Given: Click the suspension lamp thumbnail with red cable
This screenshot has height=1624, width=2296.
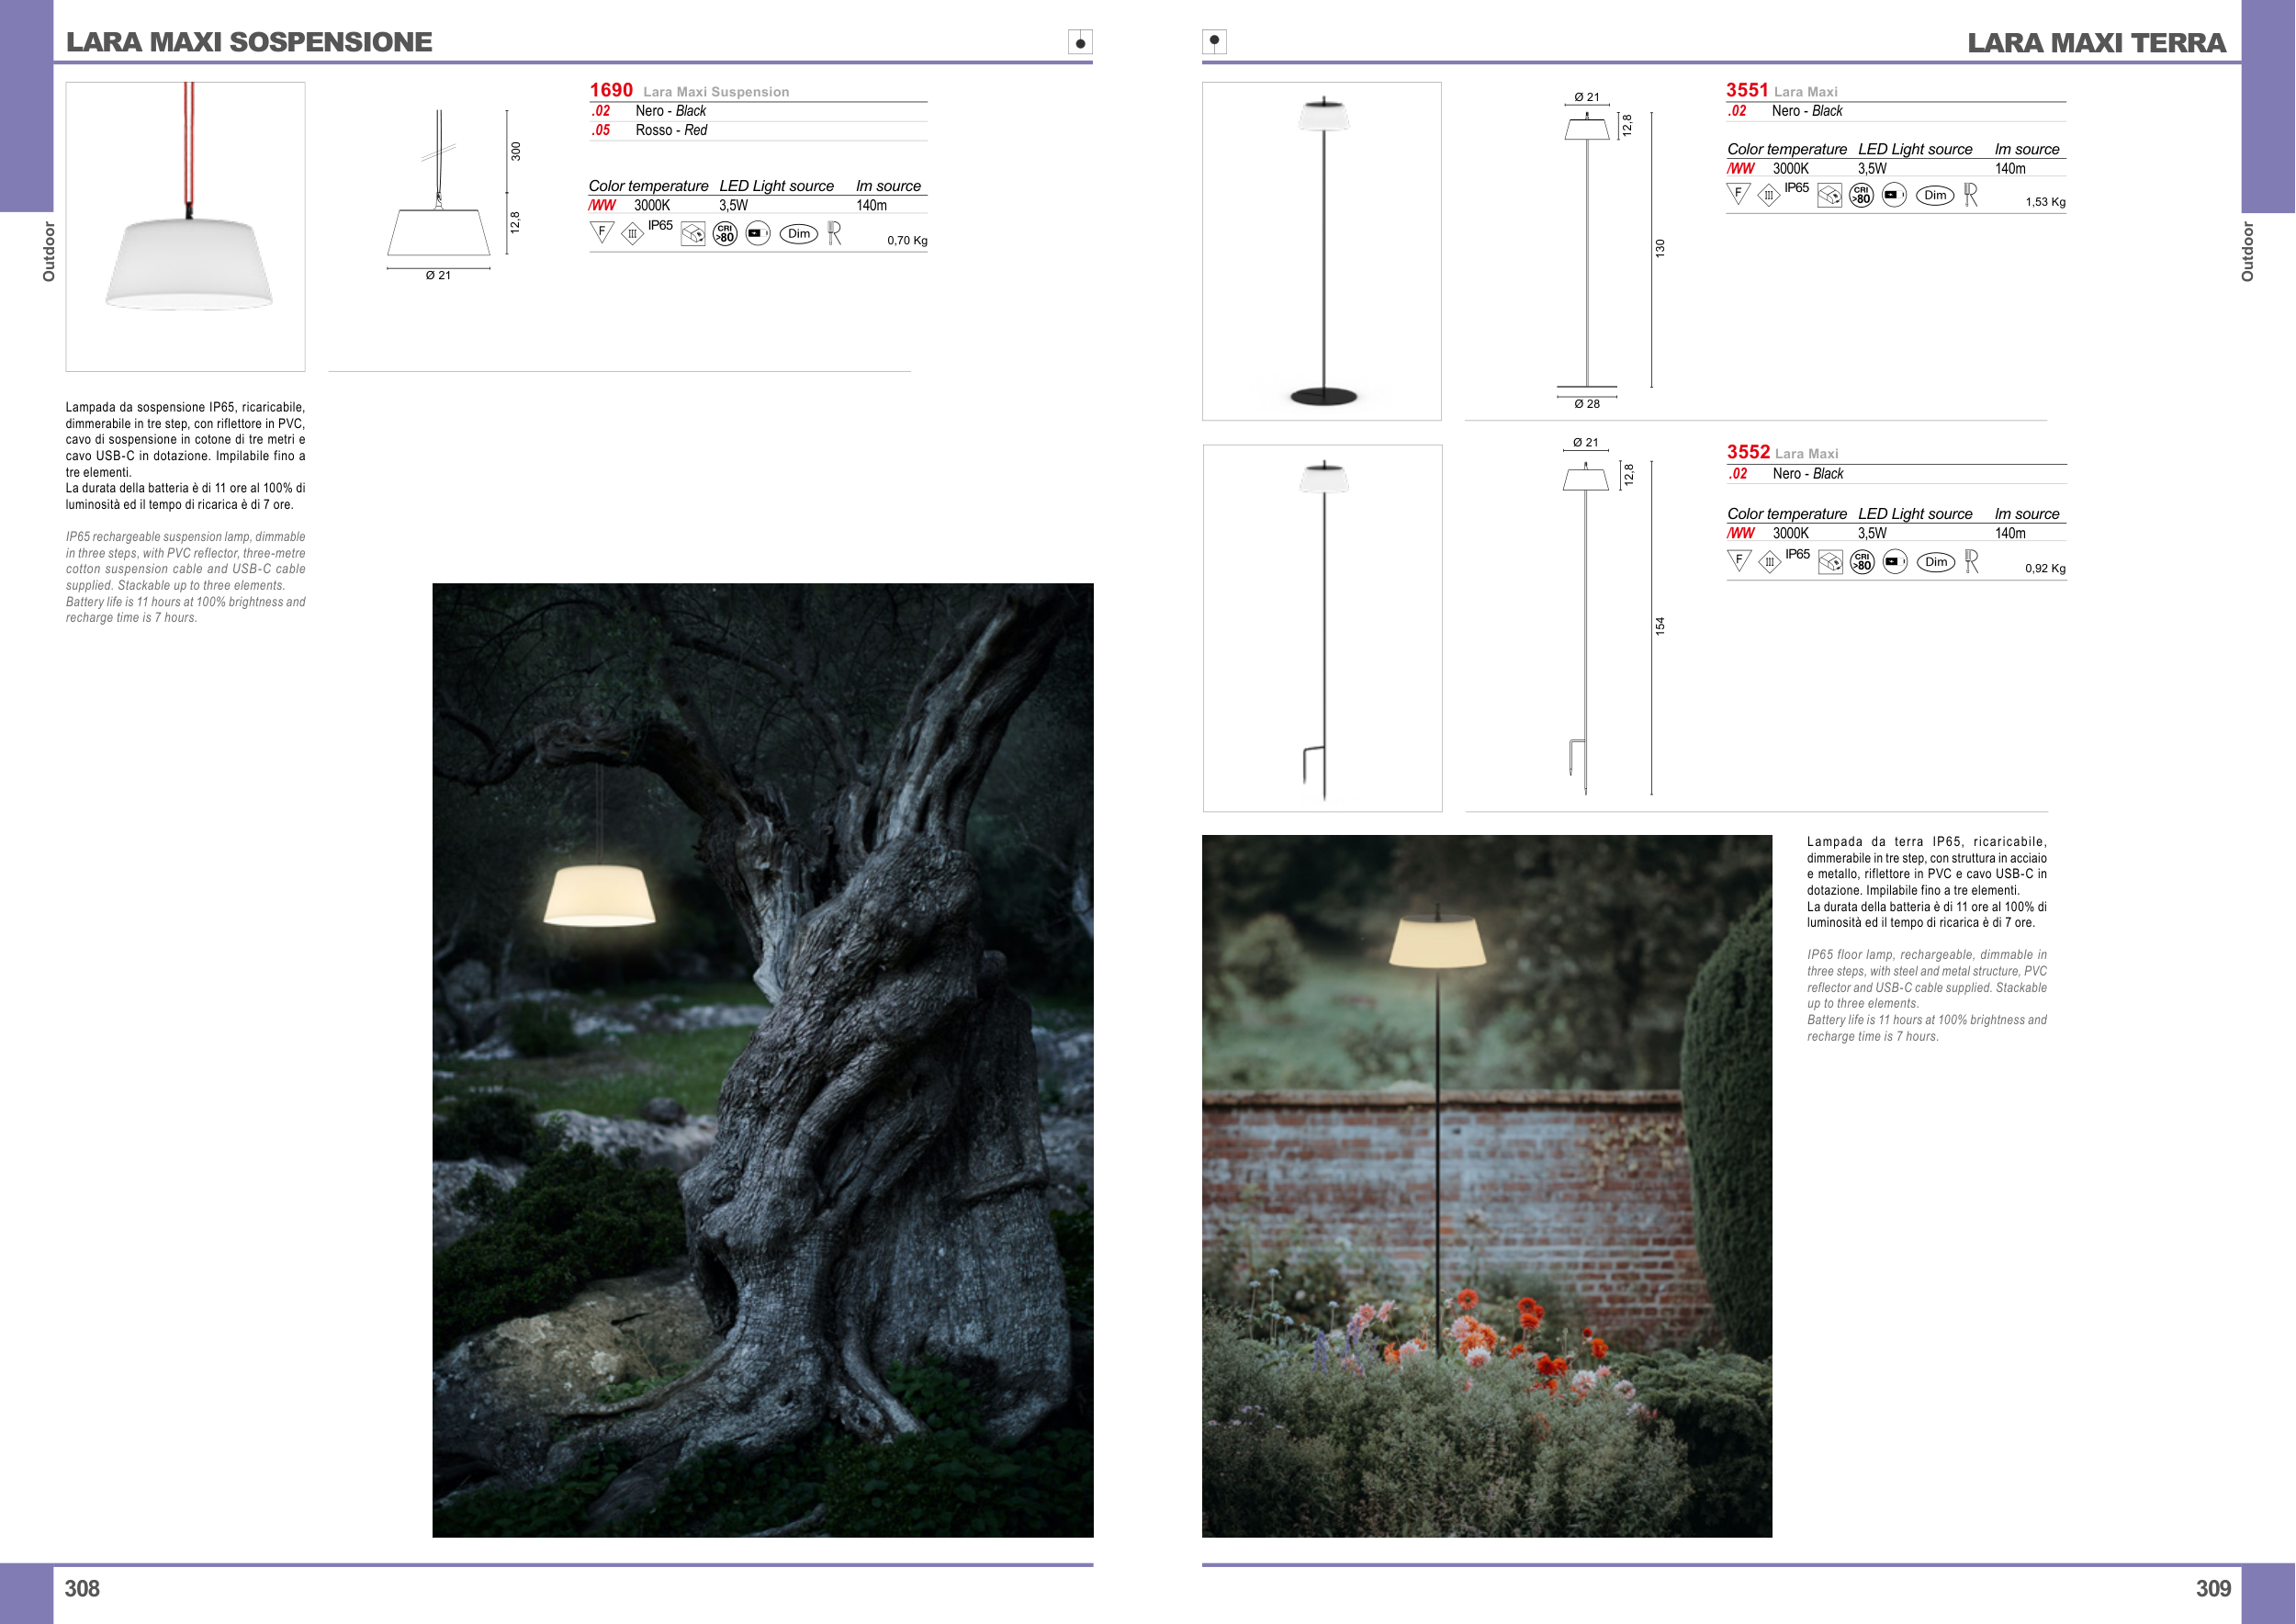Looking at the screenshot, I should (185, 227).
